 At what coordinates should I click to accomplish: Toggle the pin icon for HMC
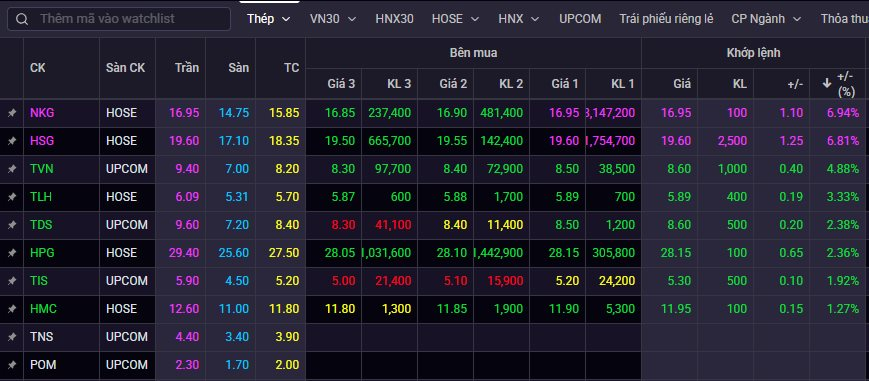tap(12, 309)
